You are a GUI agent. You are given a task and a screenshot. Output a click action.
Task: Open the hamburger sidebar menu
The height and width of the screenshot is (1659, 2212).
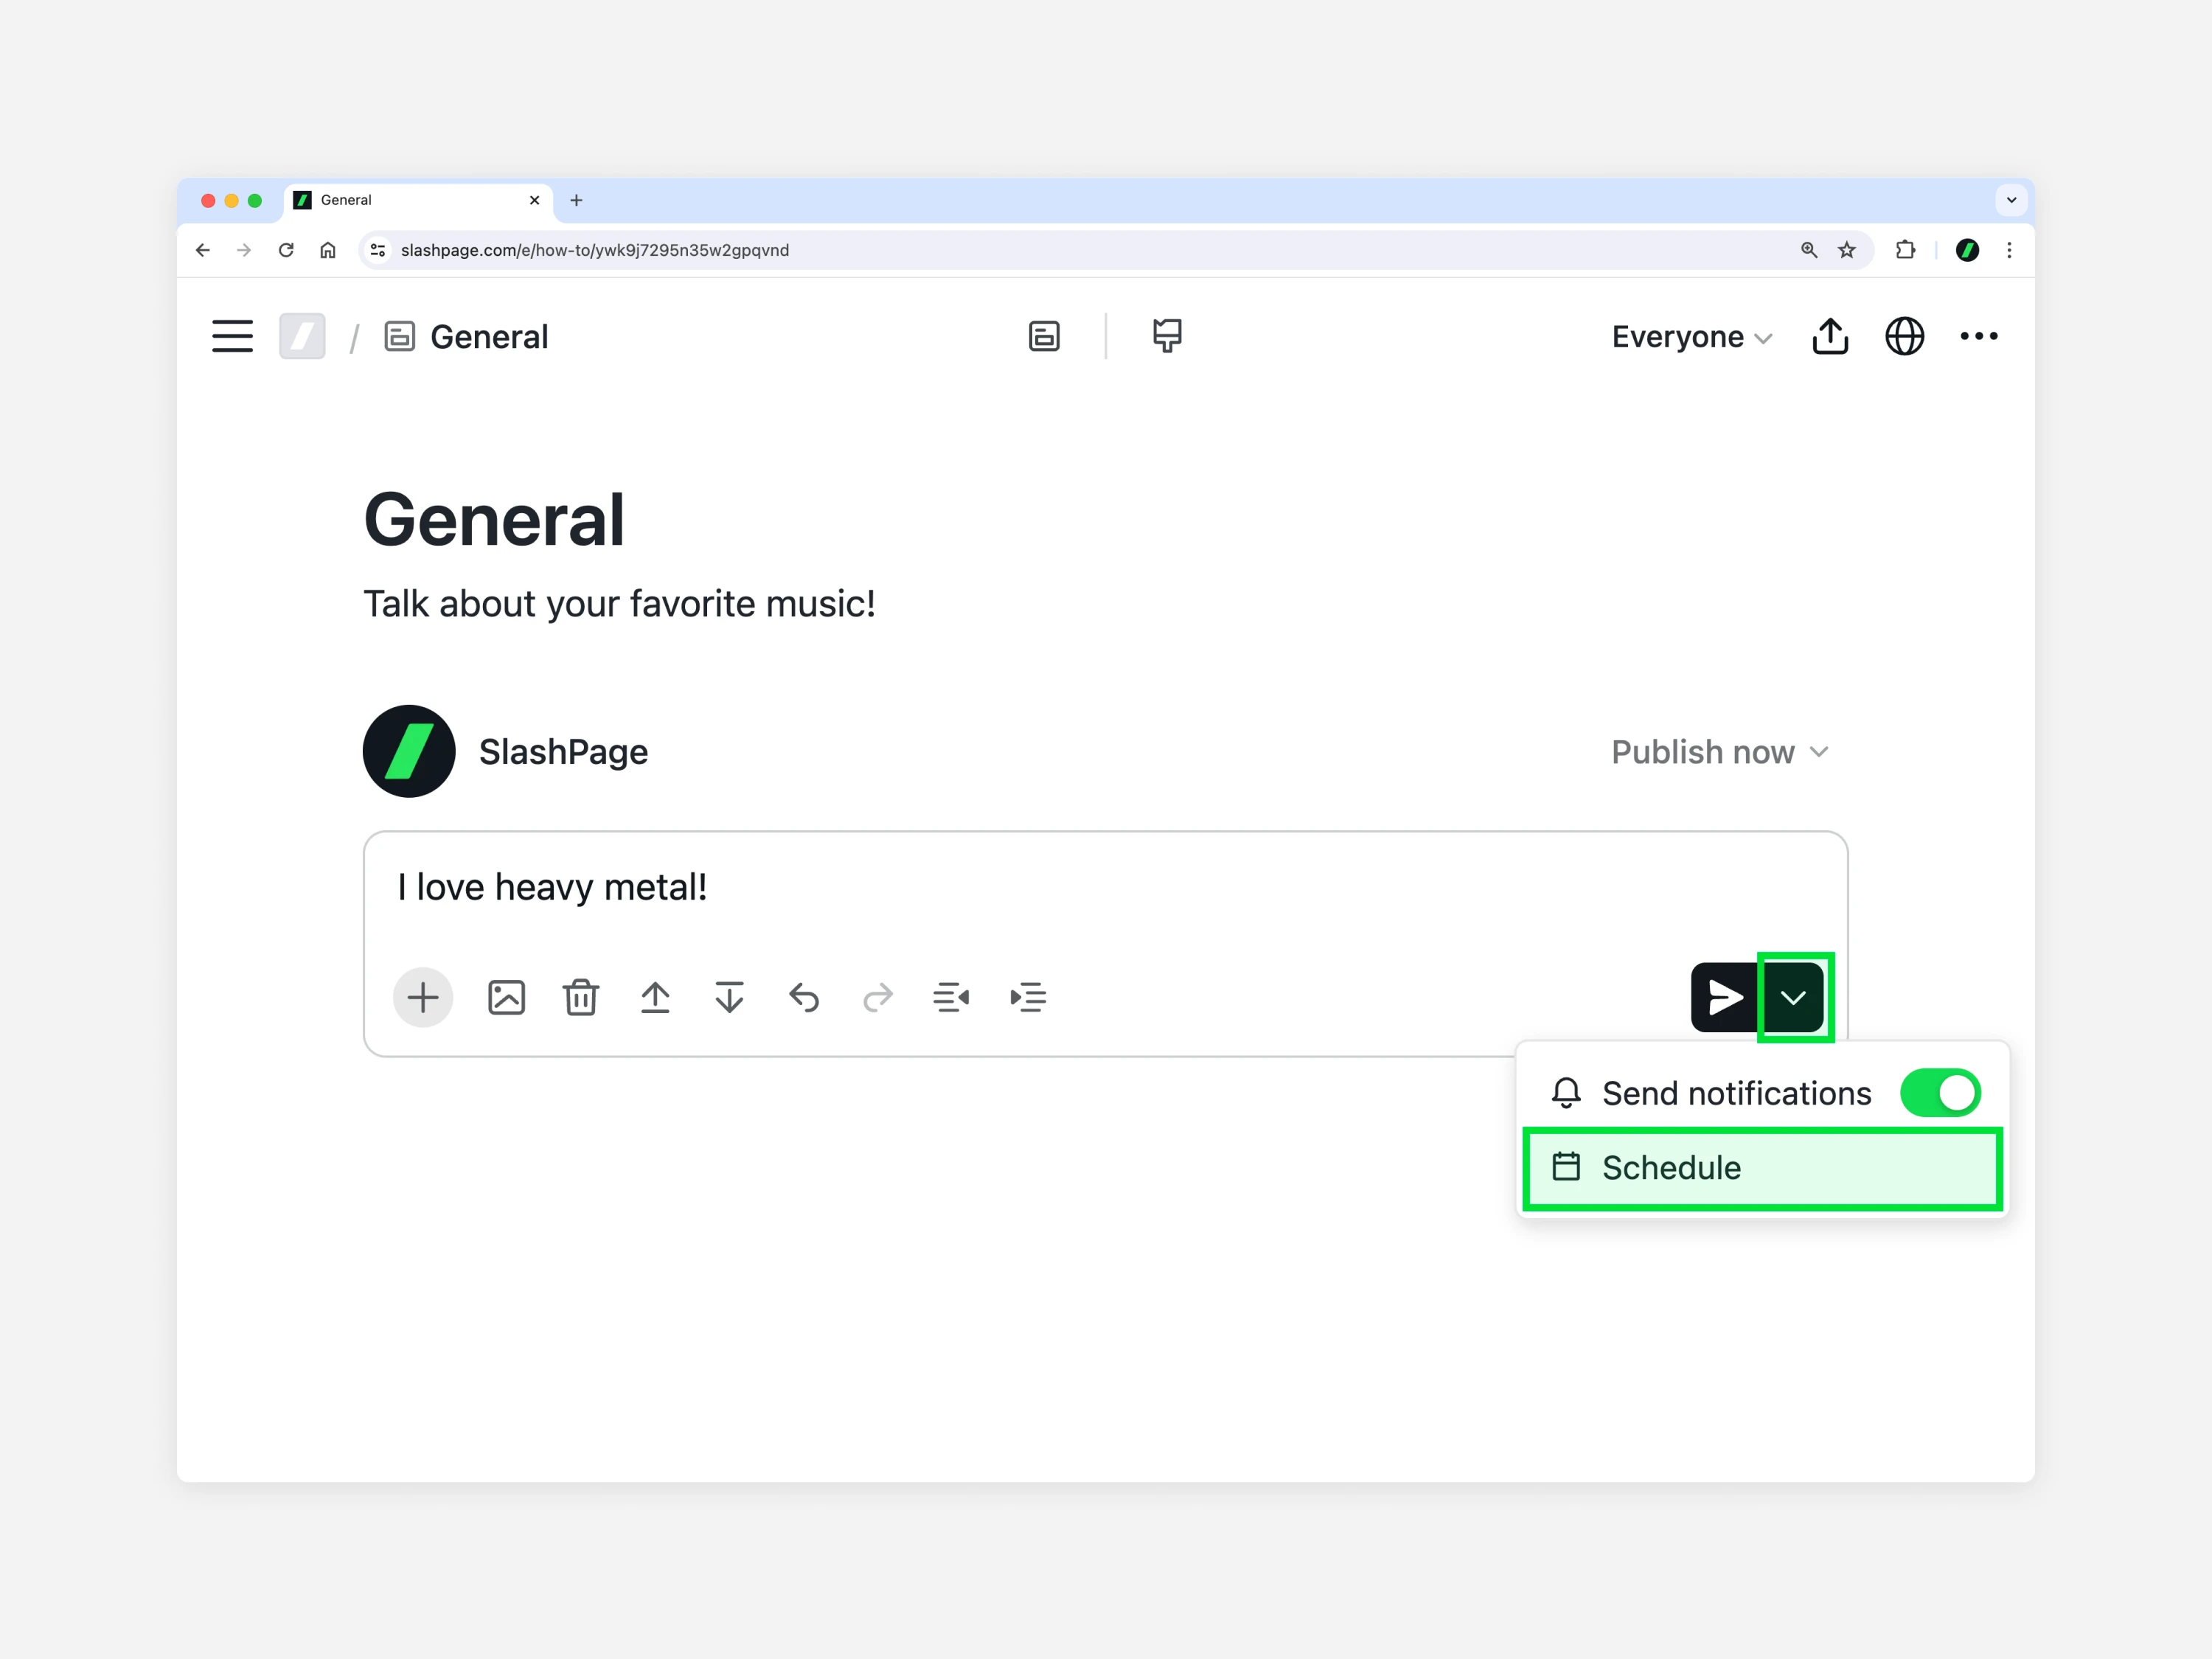[232, 336]
